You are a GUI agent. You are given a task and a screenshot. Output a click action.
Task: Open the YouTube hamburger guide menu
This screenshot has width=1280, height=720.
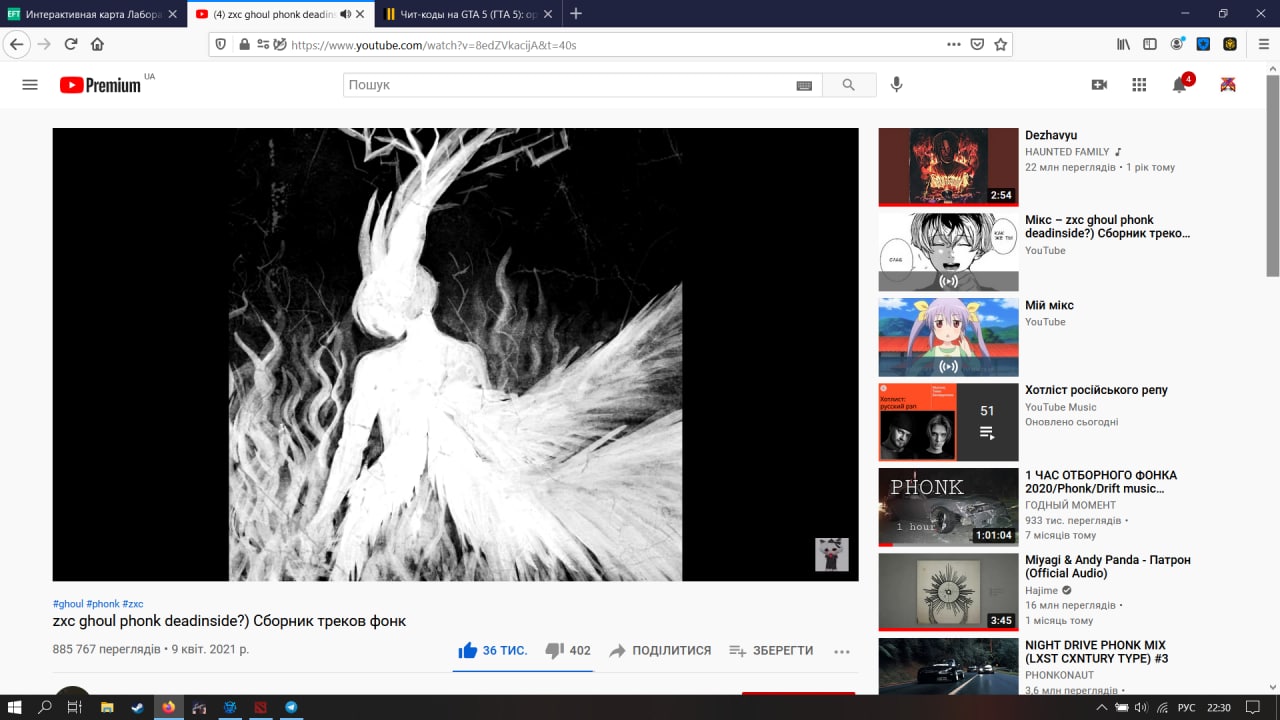[30, 85]
